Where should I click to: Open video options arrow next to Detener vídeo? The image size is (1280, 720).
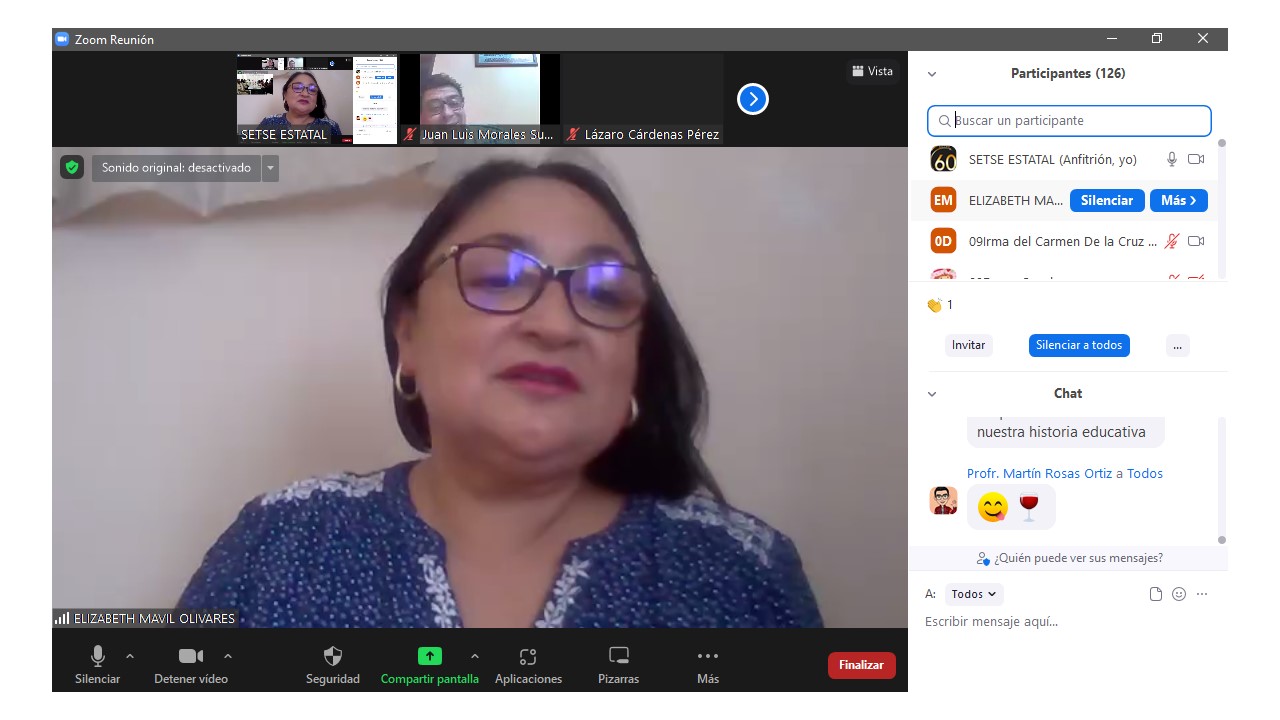(x=228, y=656)
